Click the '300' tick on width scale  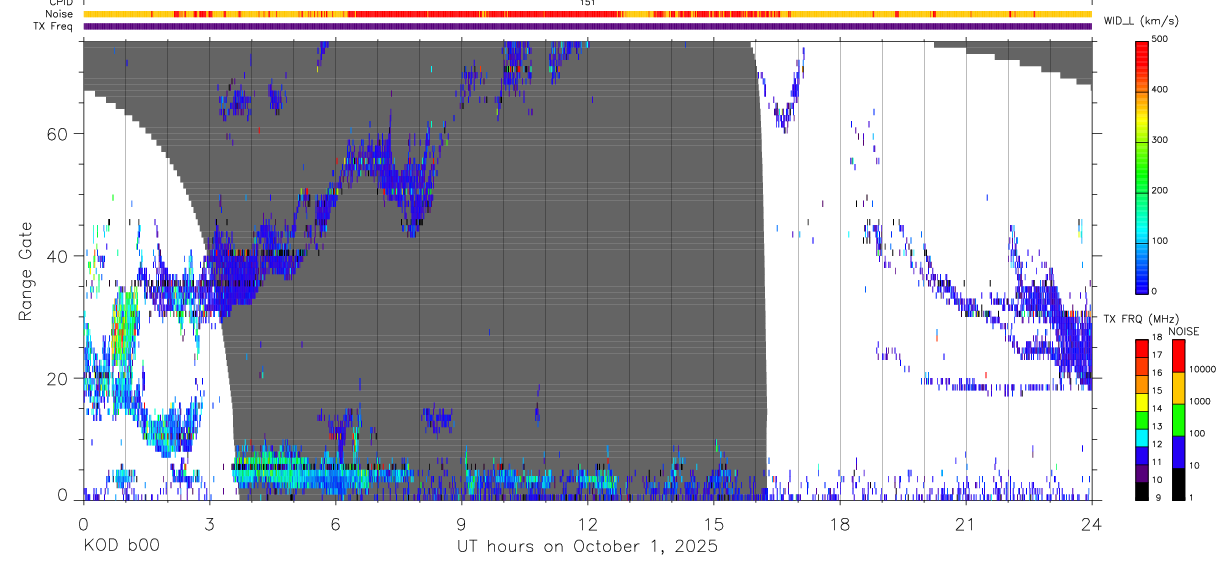pyautogui.click(x=1161, y=140)
